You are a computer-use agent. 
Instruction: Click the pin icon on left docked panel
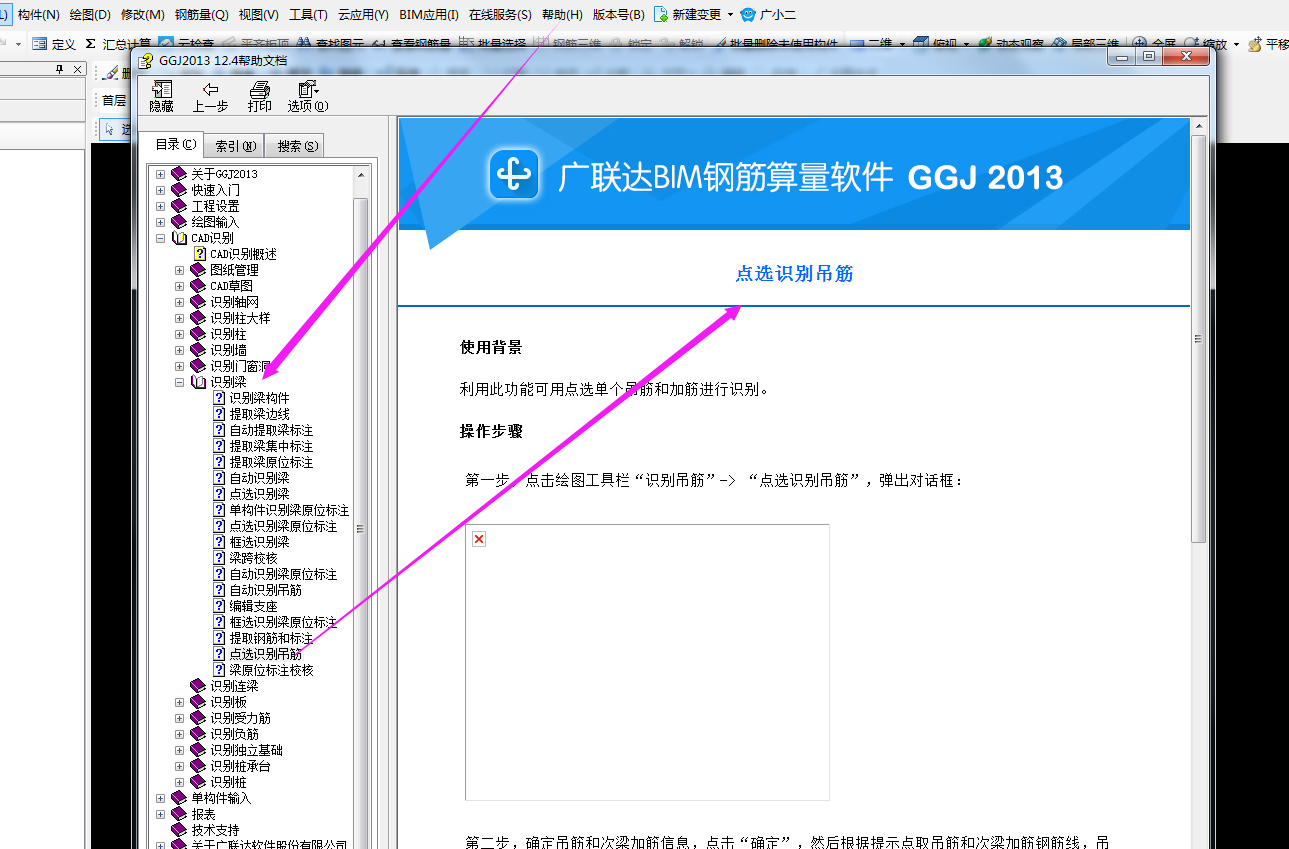click(x=59, y=69)
